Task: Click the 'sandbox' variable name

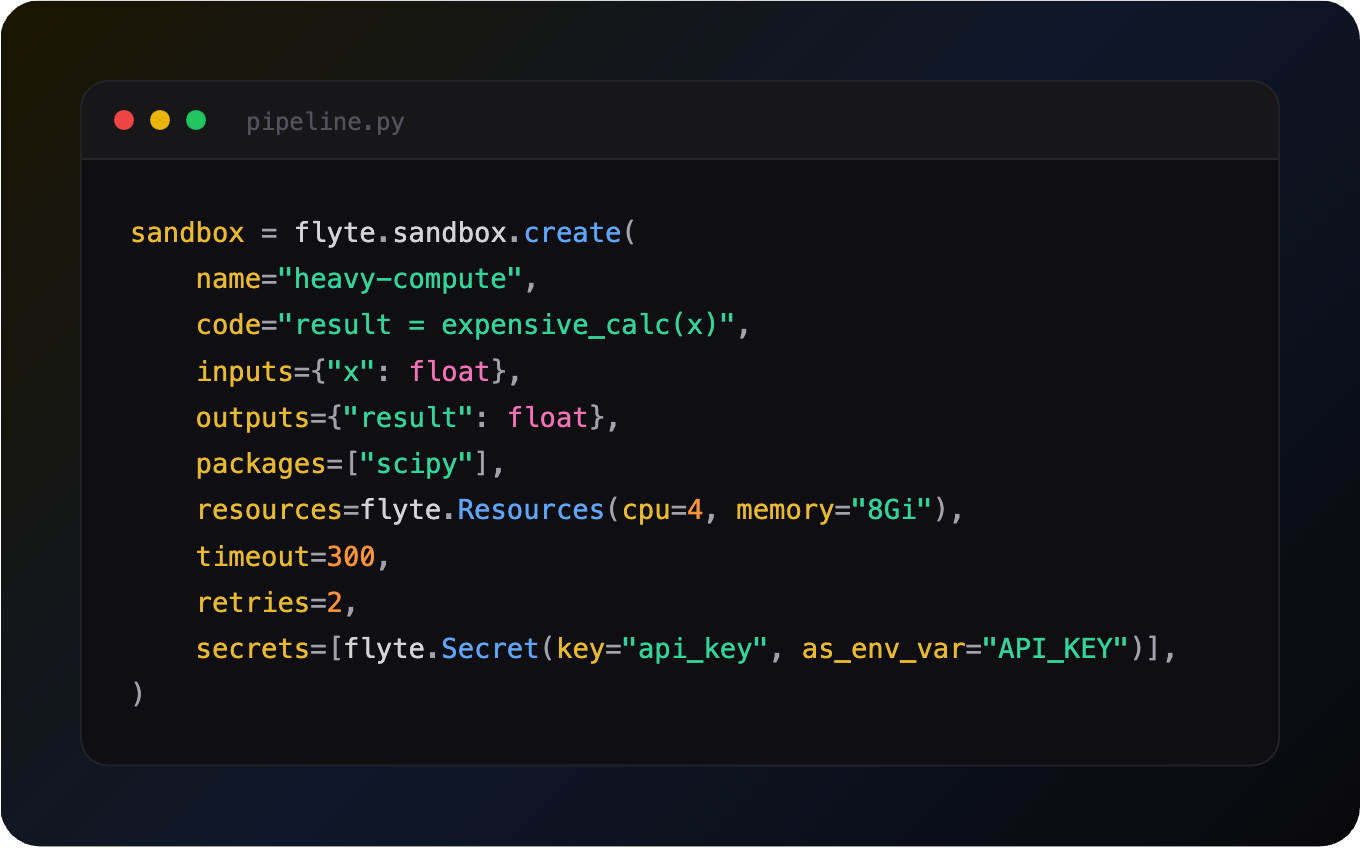Action: click(188, 233)
